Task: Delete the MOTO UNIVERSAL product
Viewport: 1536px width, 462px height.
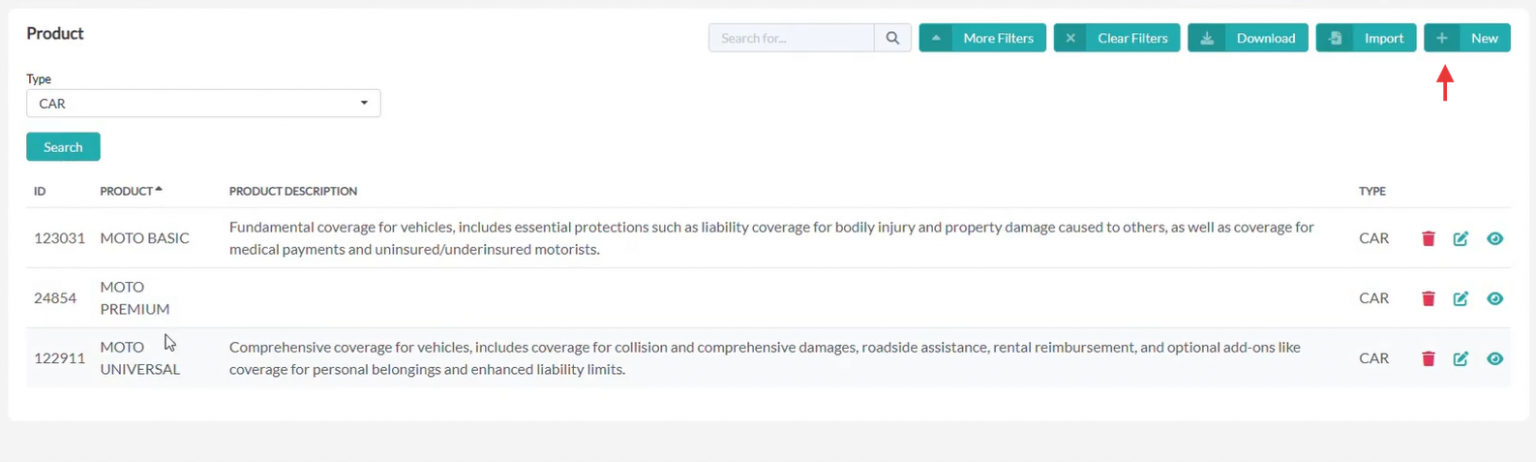Action: click(x=1428, y=358)
